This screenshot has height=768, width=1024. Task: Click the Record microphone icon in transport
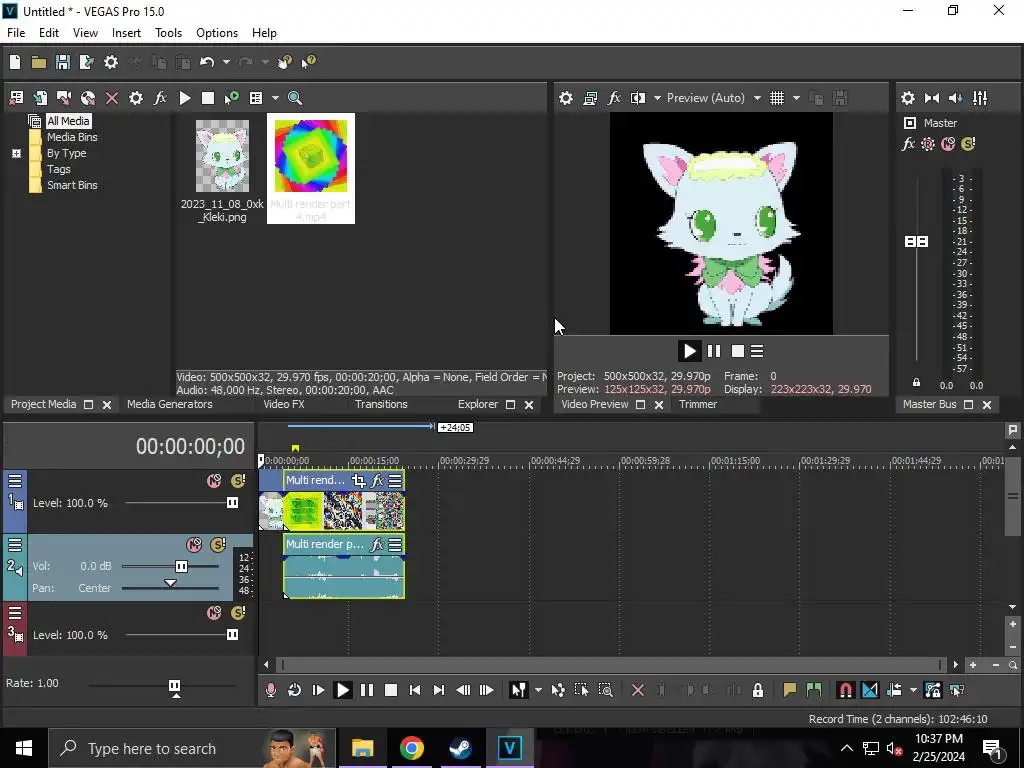point(271,690)
